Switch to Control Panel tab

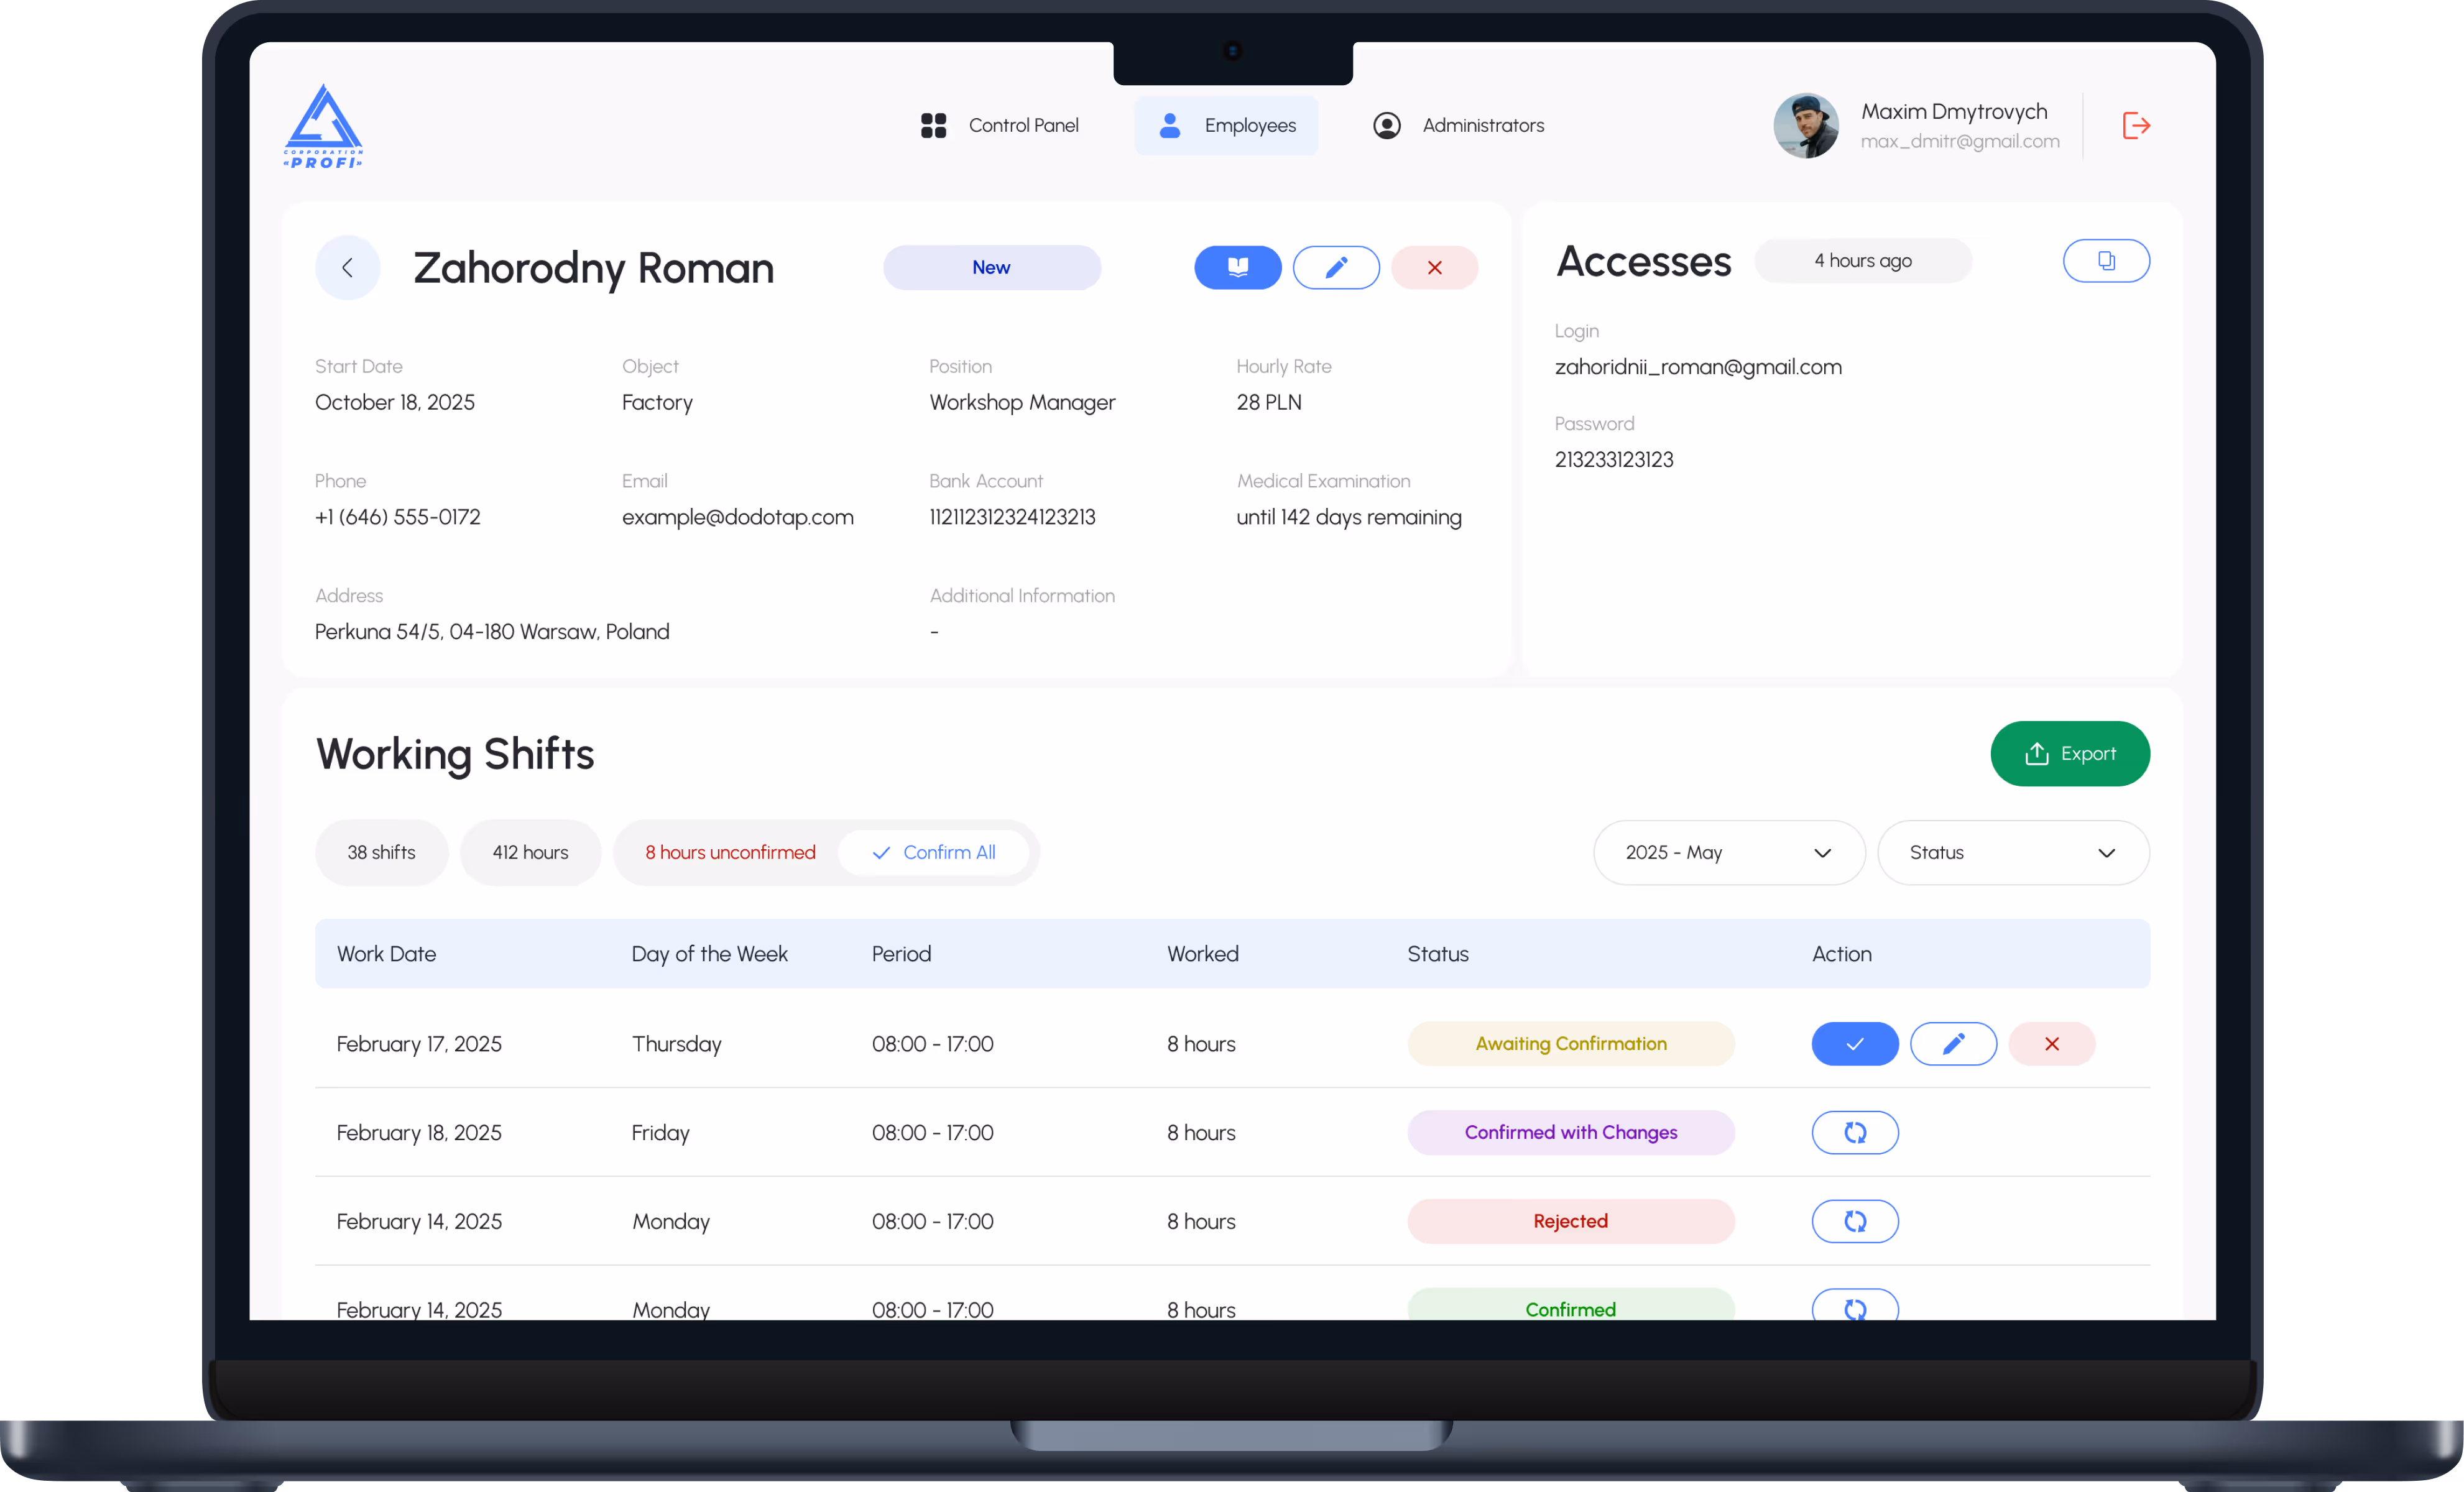[x=999, y=125]
